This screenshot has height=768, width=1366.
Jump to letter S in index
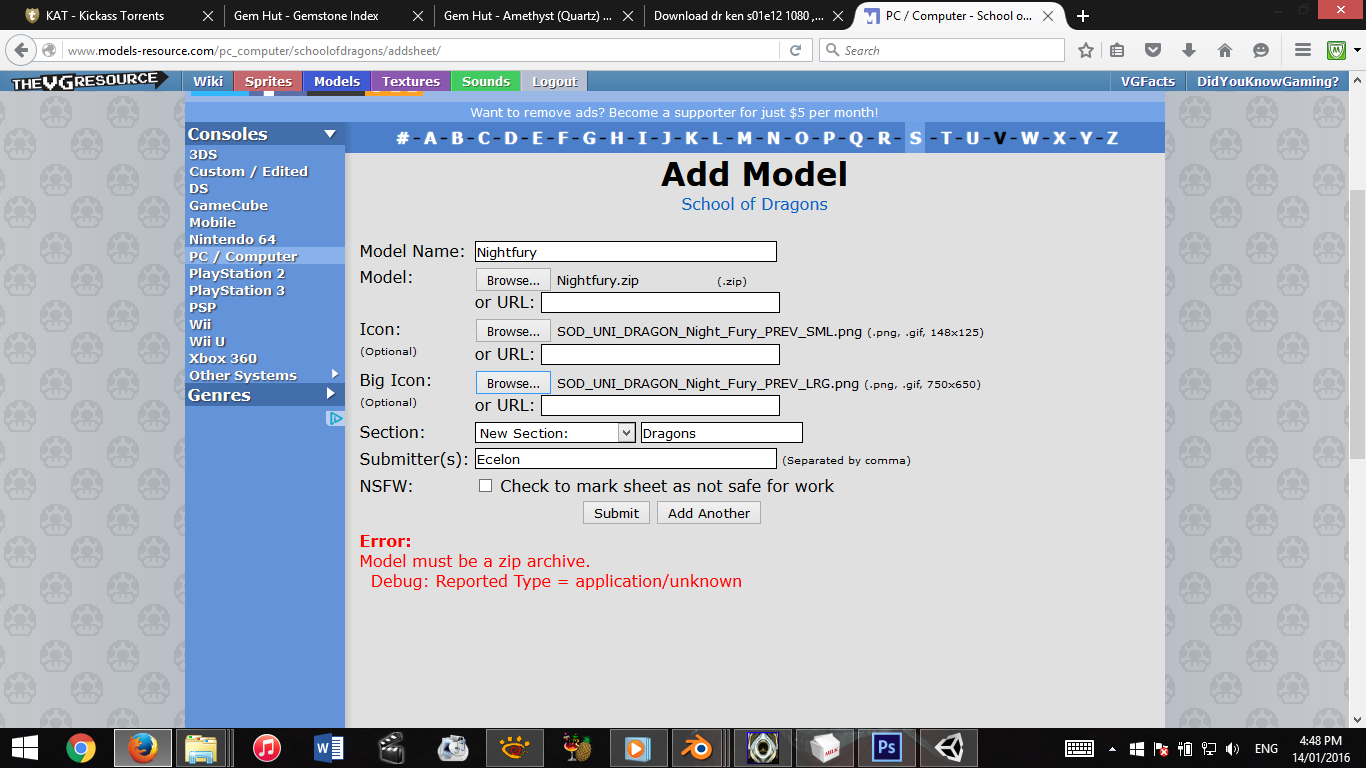click(x=915, y=138)
